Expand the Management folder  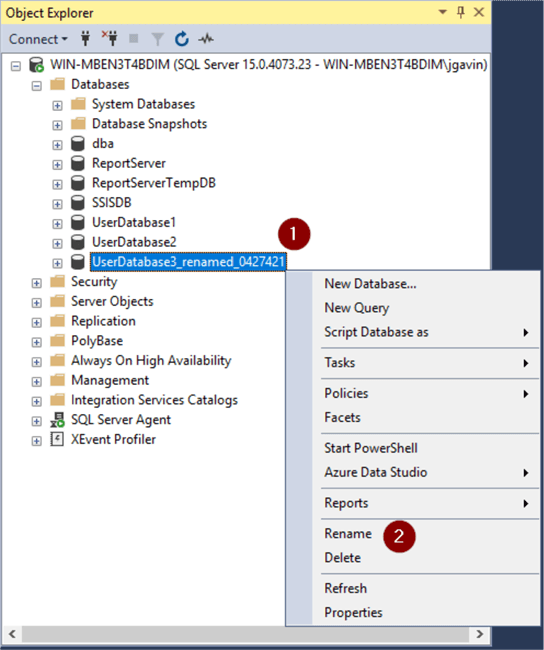(36, 382)
